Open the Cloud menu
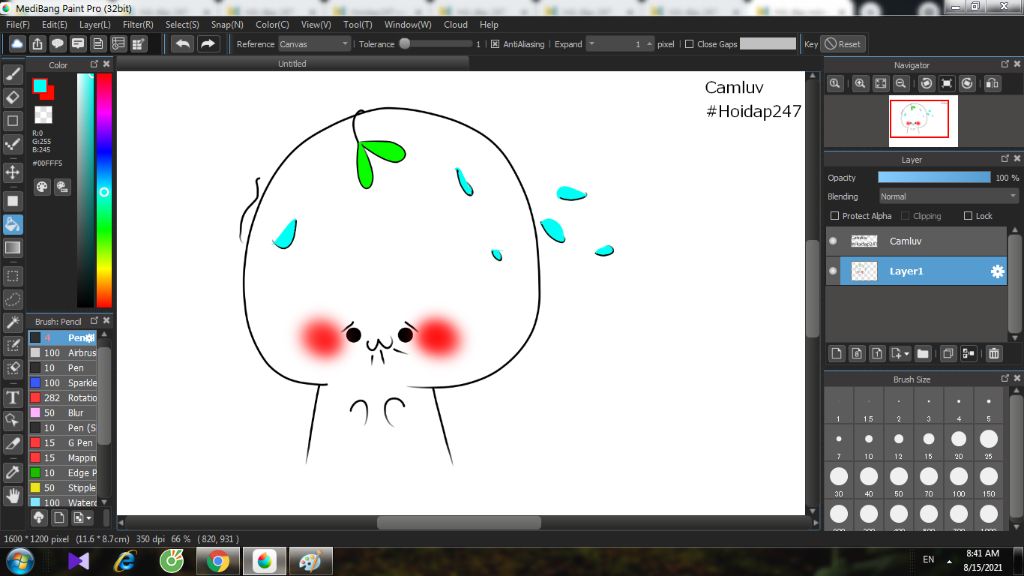Screen dimensions: 1024x576 pyautogui.click(x=455, y=24)
